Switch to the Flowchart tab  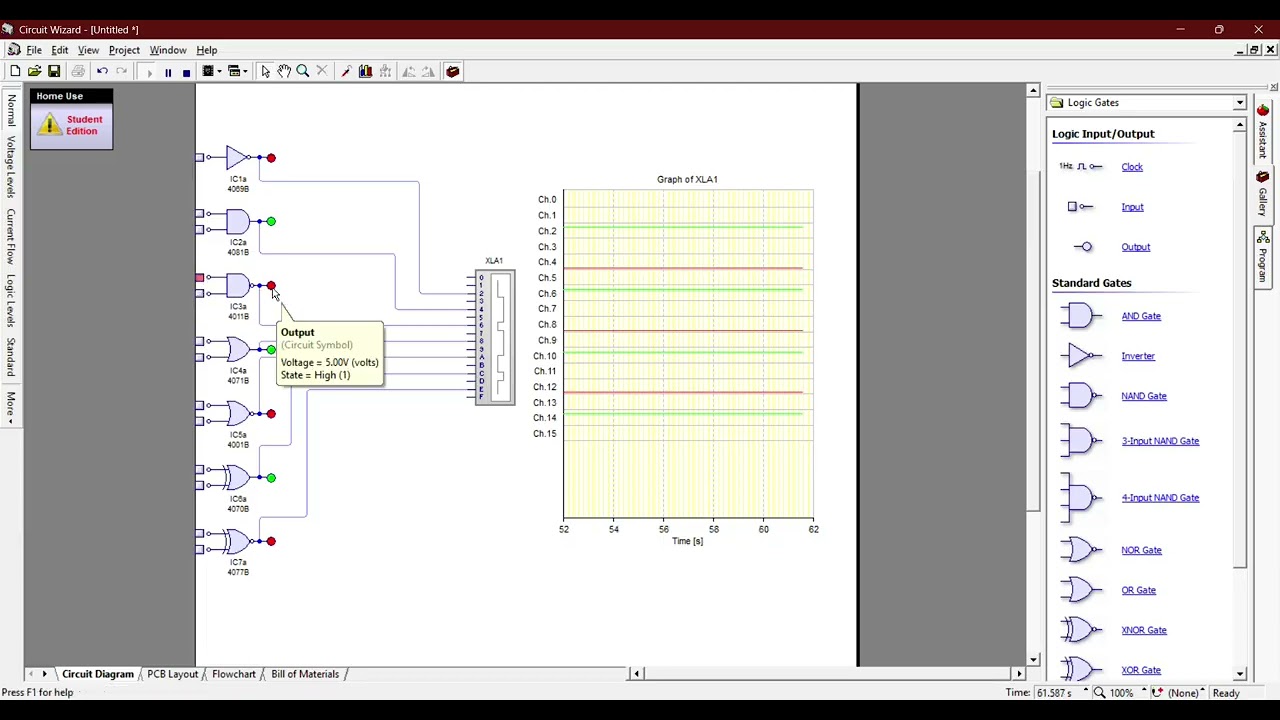click(233, 674)
